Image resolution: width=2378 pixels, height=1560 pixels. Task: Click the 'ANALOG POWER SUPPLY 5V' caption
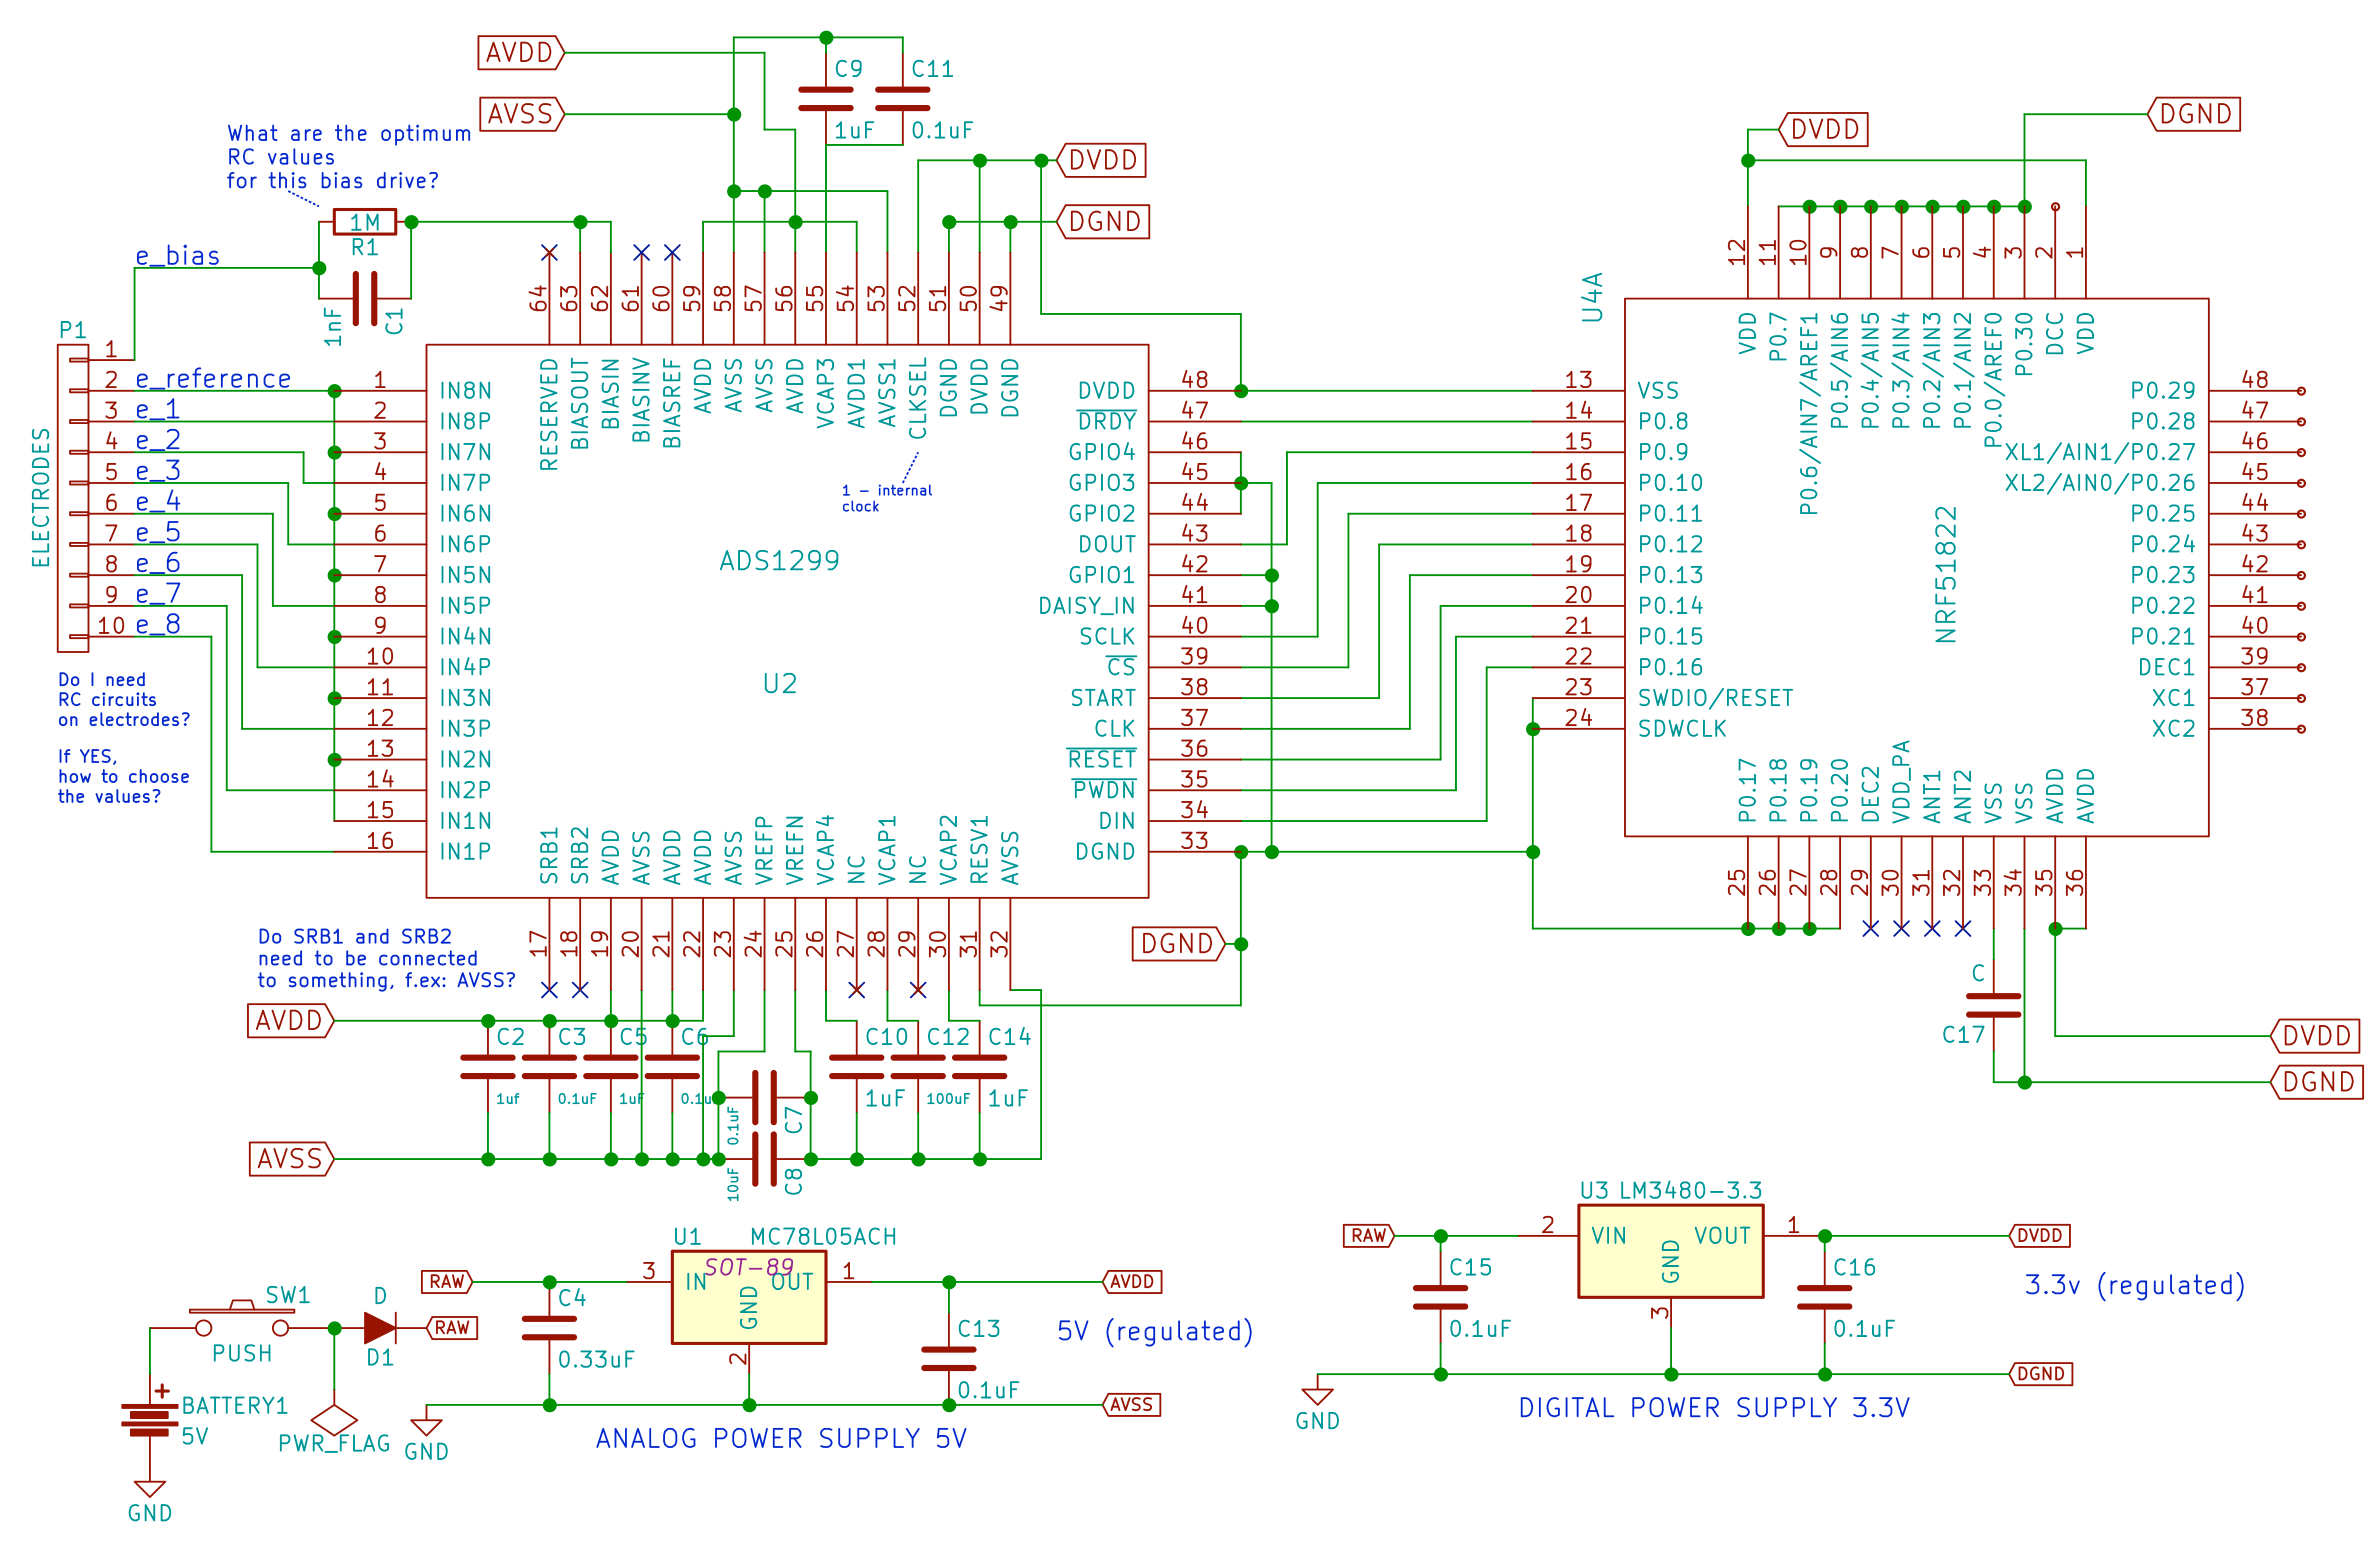[x=780, y=1438]
